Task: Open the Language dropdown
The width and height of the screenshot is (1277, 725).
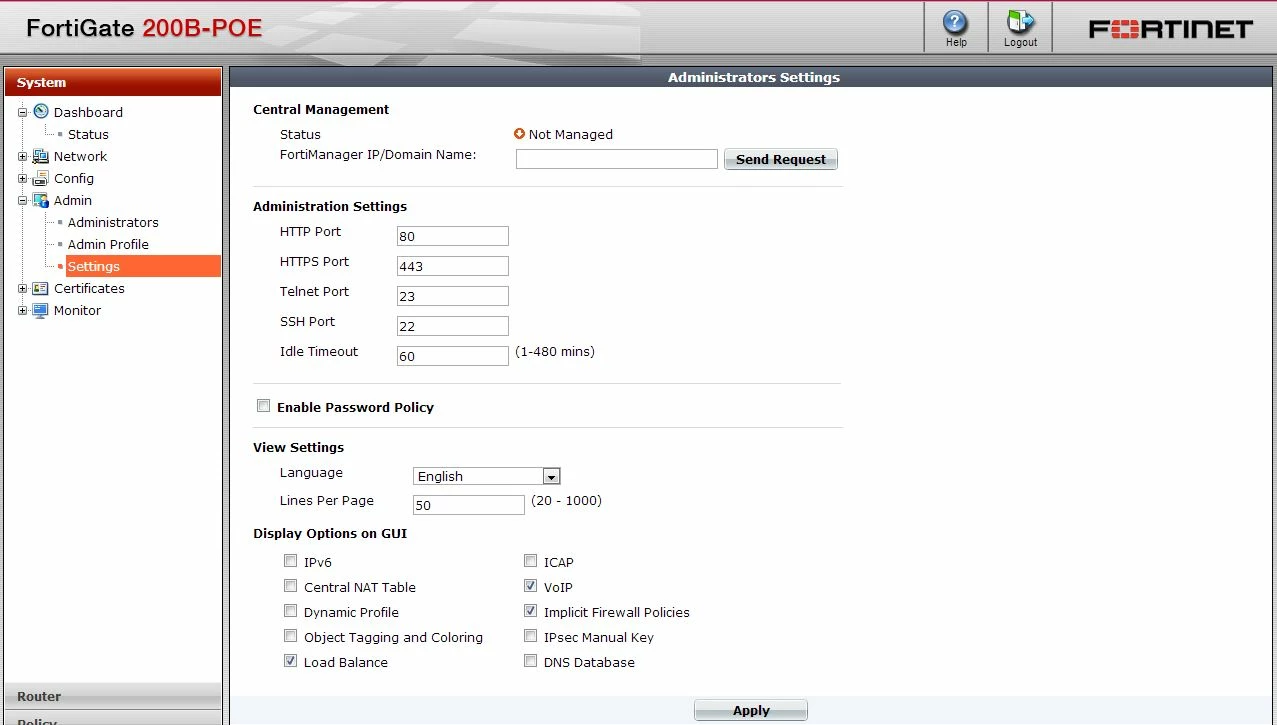Action: point(487,476)
